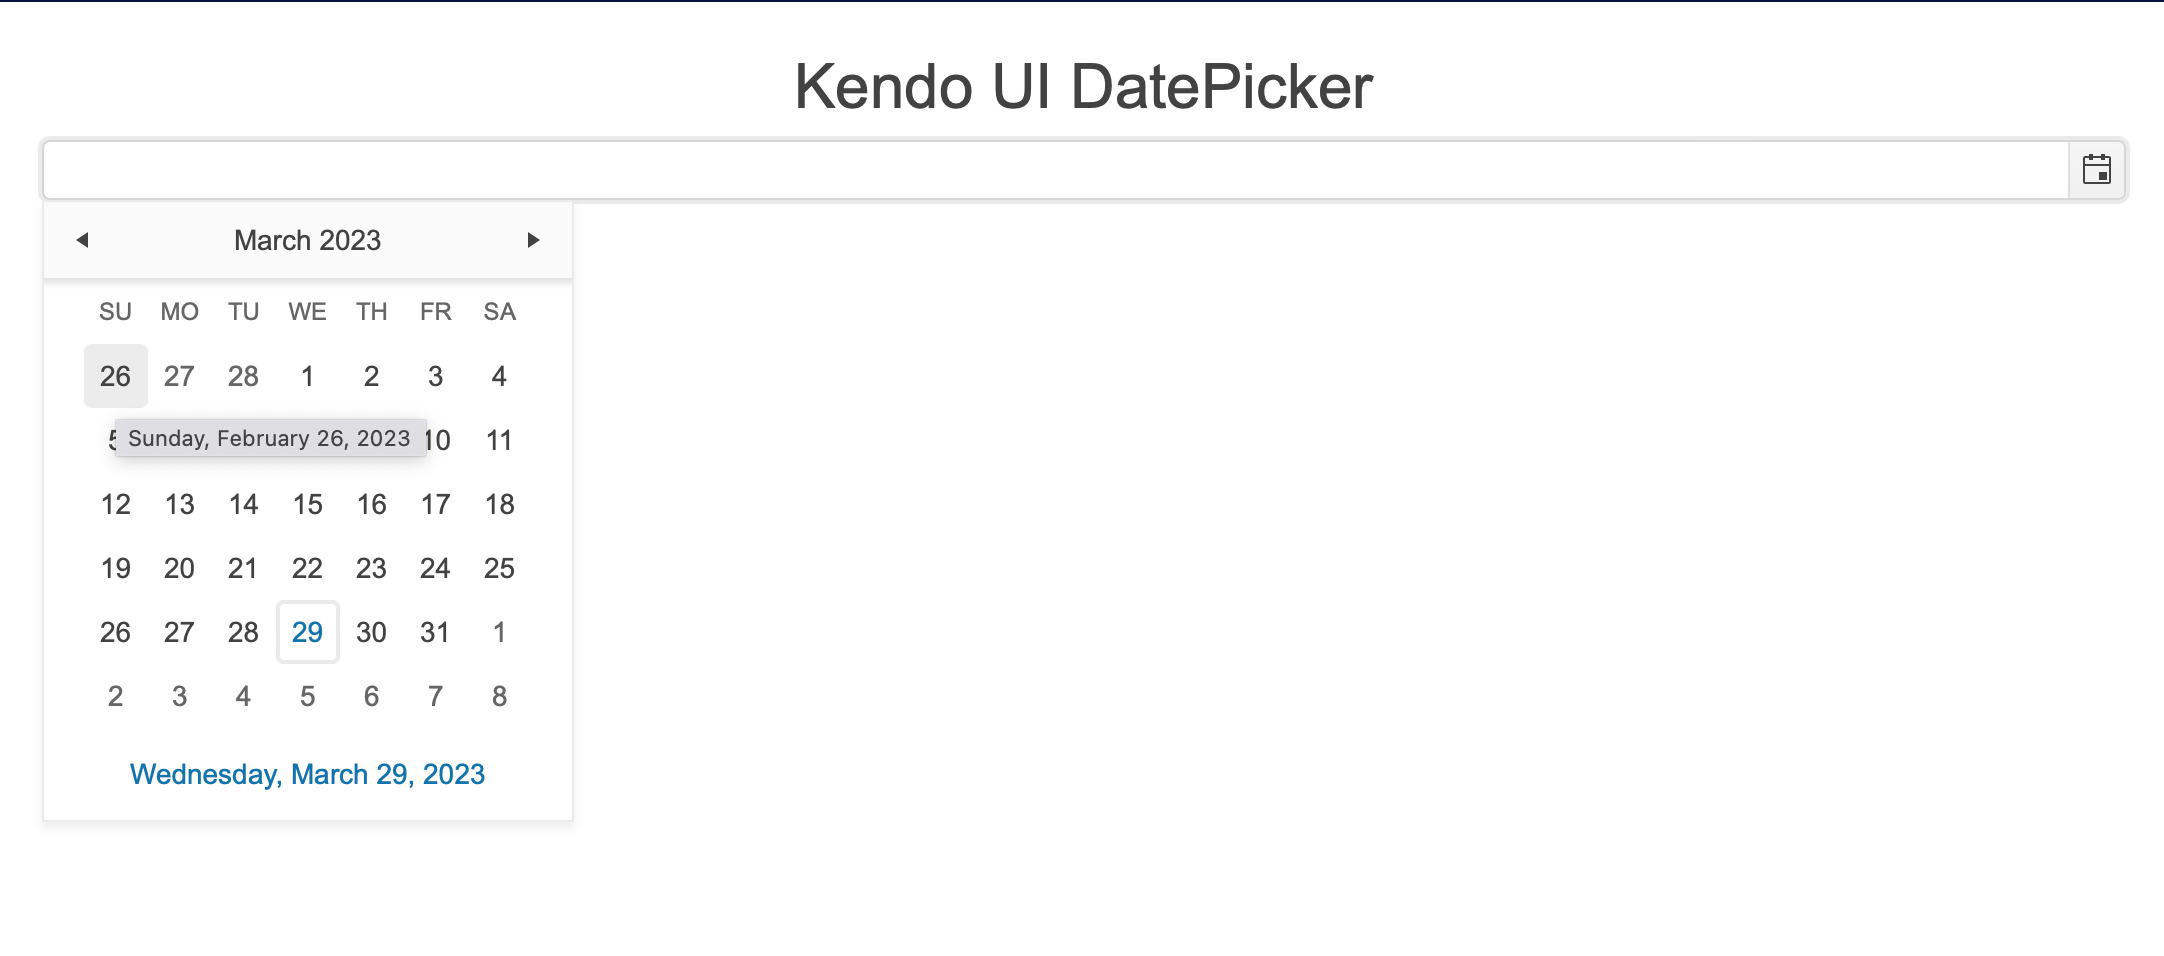Select March 1 in the first row
The width and height of the screenshot is (2164, 956).
click(x=308, y=376)
